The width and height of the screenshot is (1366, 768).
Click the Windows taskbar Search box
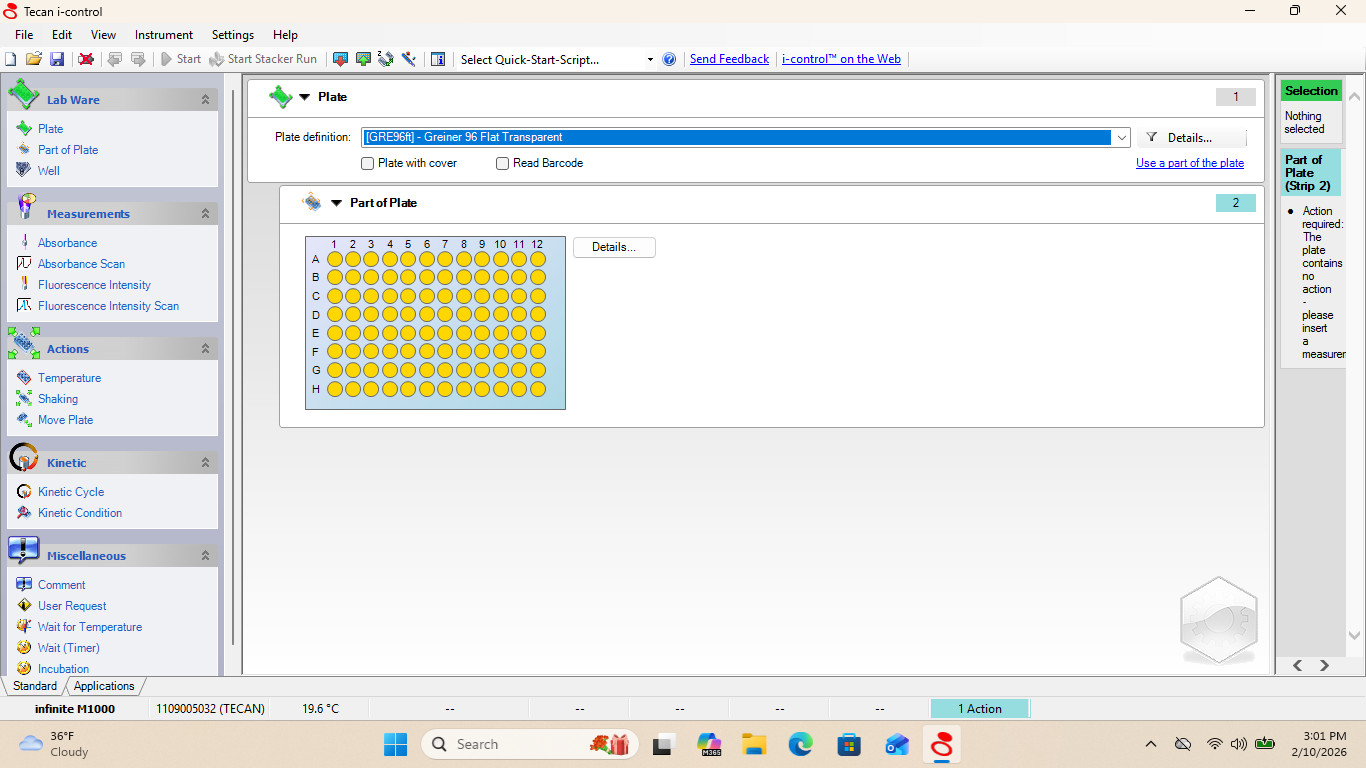click(531, 744)
